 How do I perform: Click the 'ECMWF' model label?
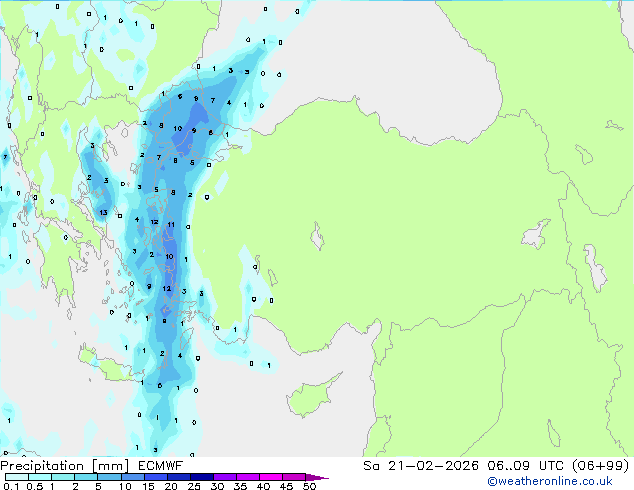click(x=161, y=466)
